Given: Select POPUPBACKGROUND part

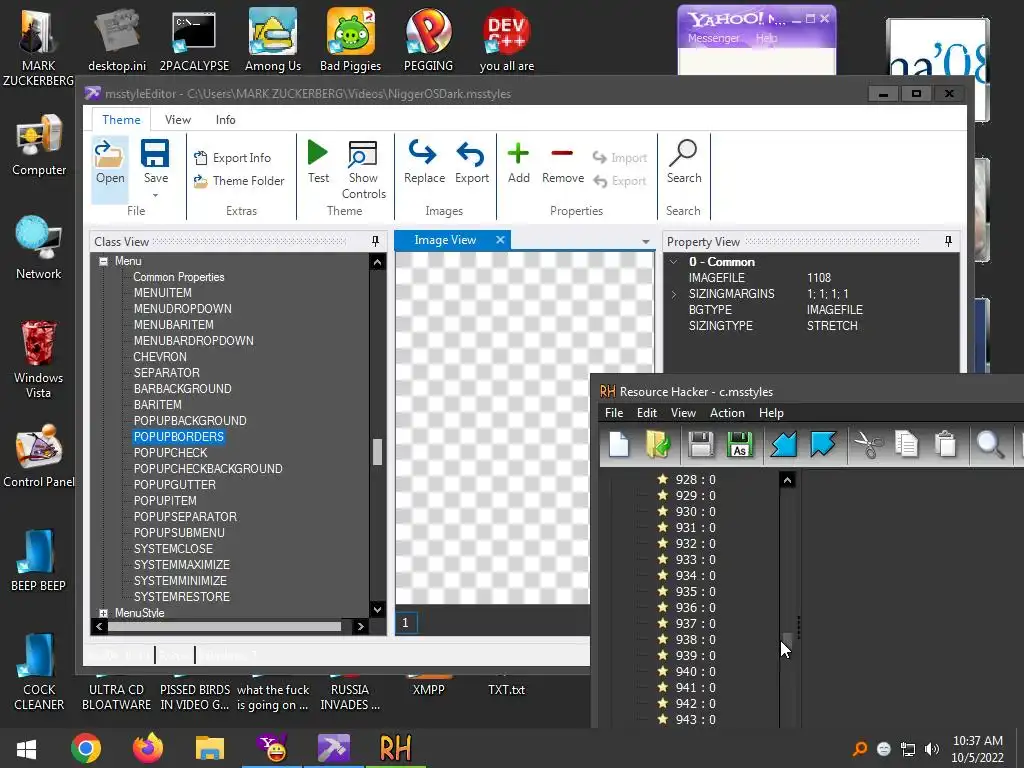Looking at the screenshot, I should [190, 421].
